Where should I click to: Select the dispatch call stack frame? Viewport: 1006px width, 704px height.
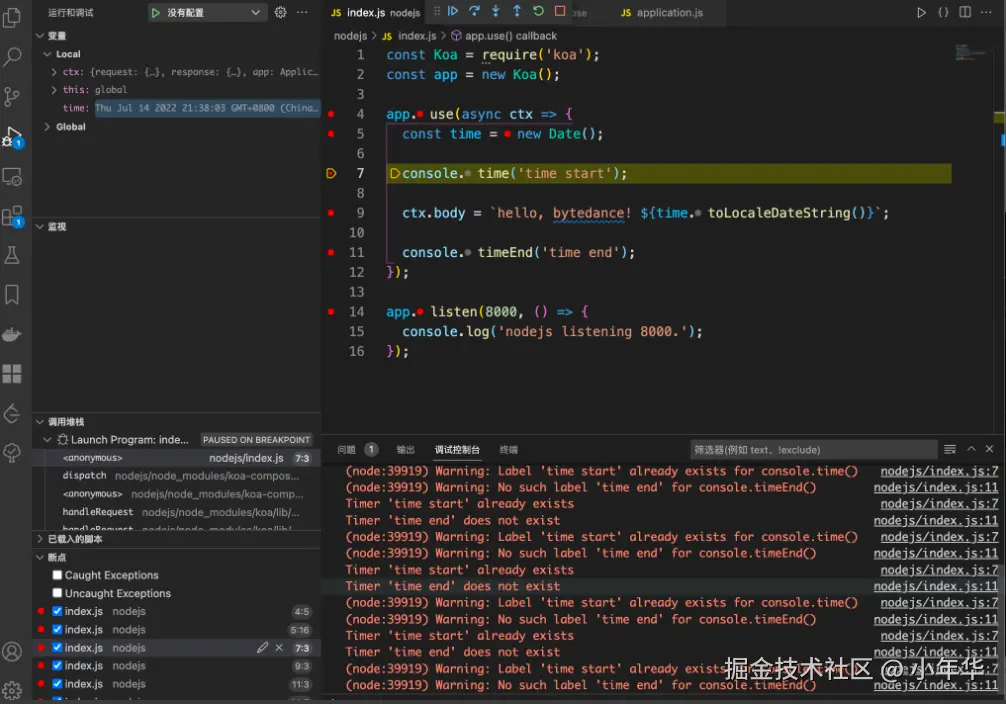[84, 476]
